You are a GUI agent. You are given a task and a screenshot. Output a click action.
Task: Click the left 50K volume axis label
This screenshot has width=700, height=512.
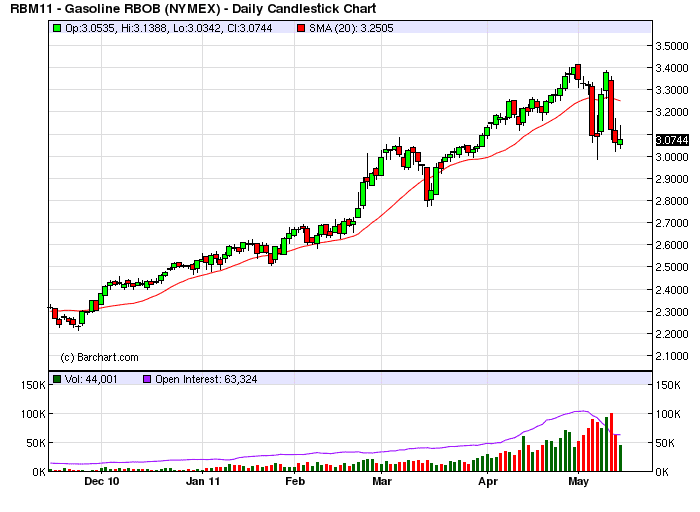click(x=35, y=443)
